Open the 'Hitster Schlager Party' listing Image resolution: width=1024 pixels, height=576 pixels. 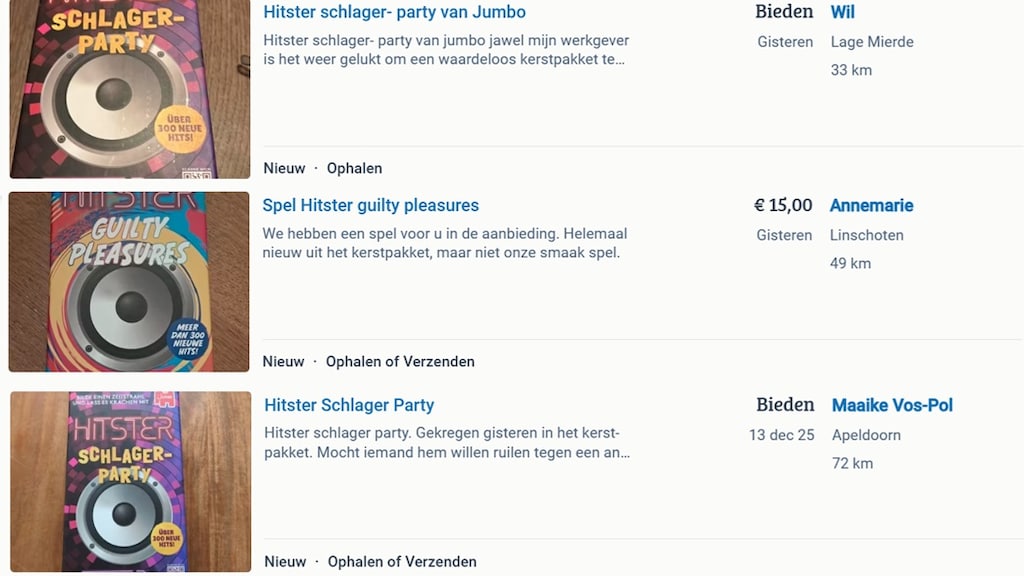[x=348, y=405]
